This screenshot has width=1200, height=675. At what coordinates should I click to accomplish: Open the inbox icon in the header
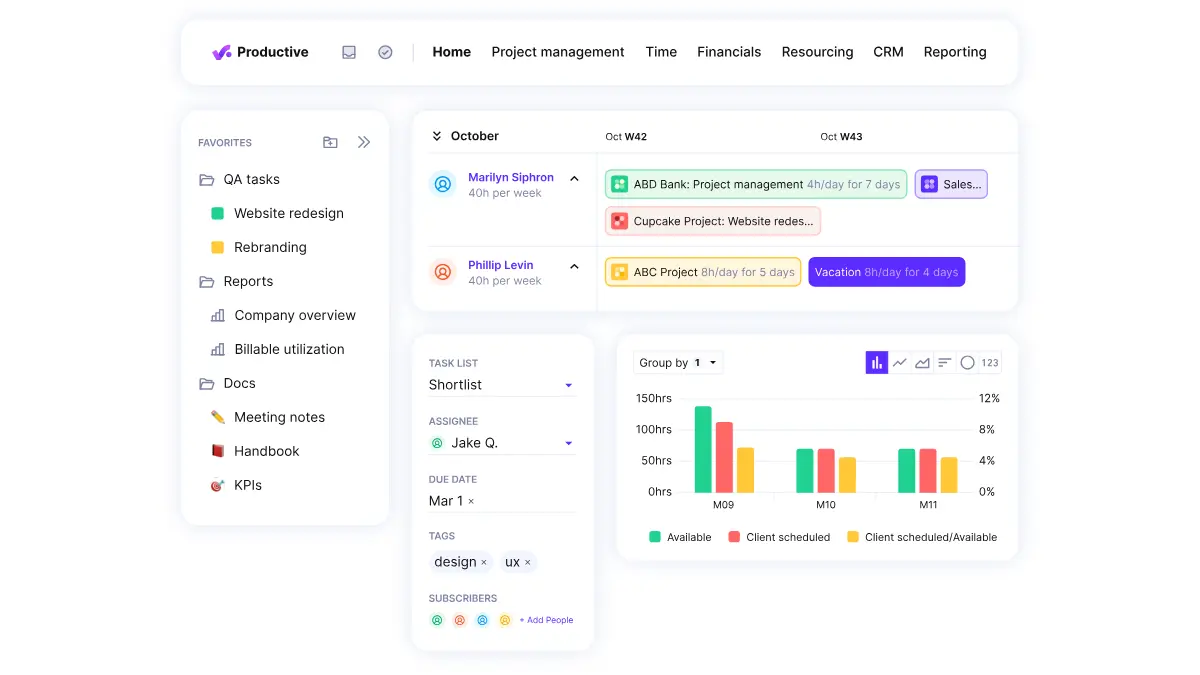click(x=349, y=51)
